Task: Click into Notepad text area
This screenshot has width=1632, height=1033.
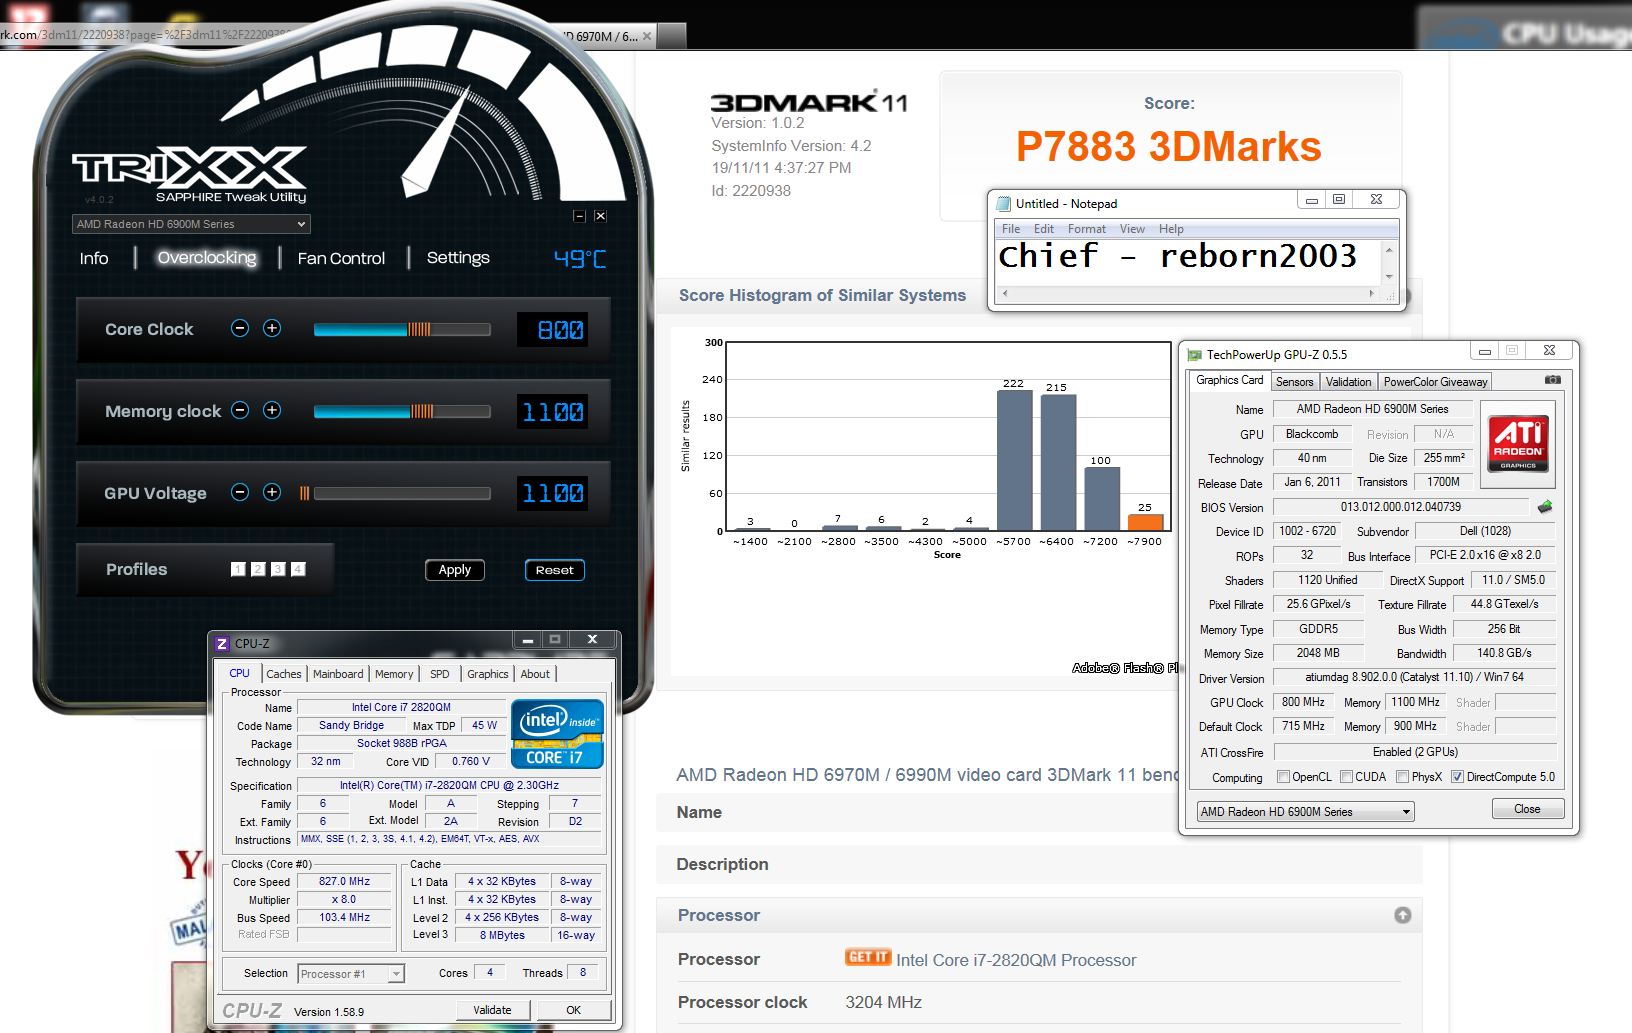Action: [1189, 263]
